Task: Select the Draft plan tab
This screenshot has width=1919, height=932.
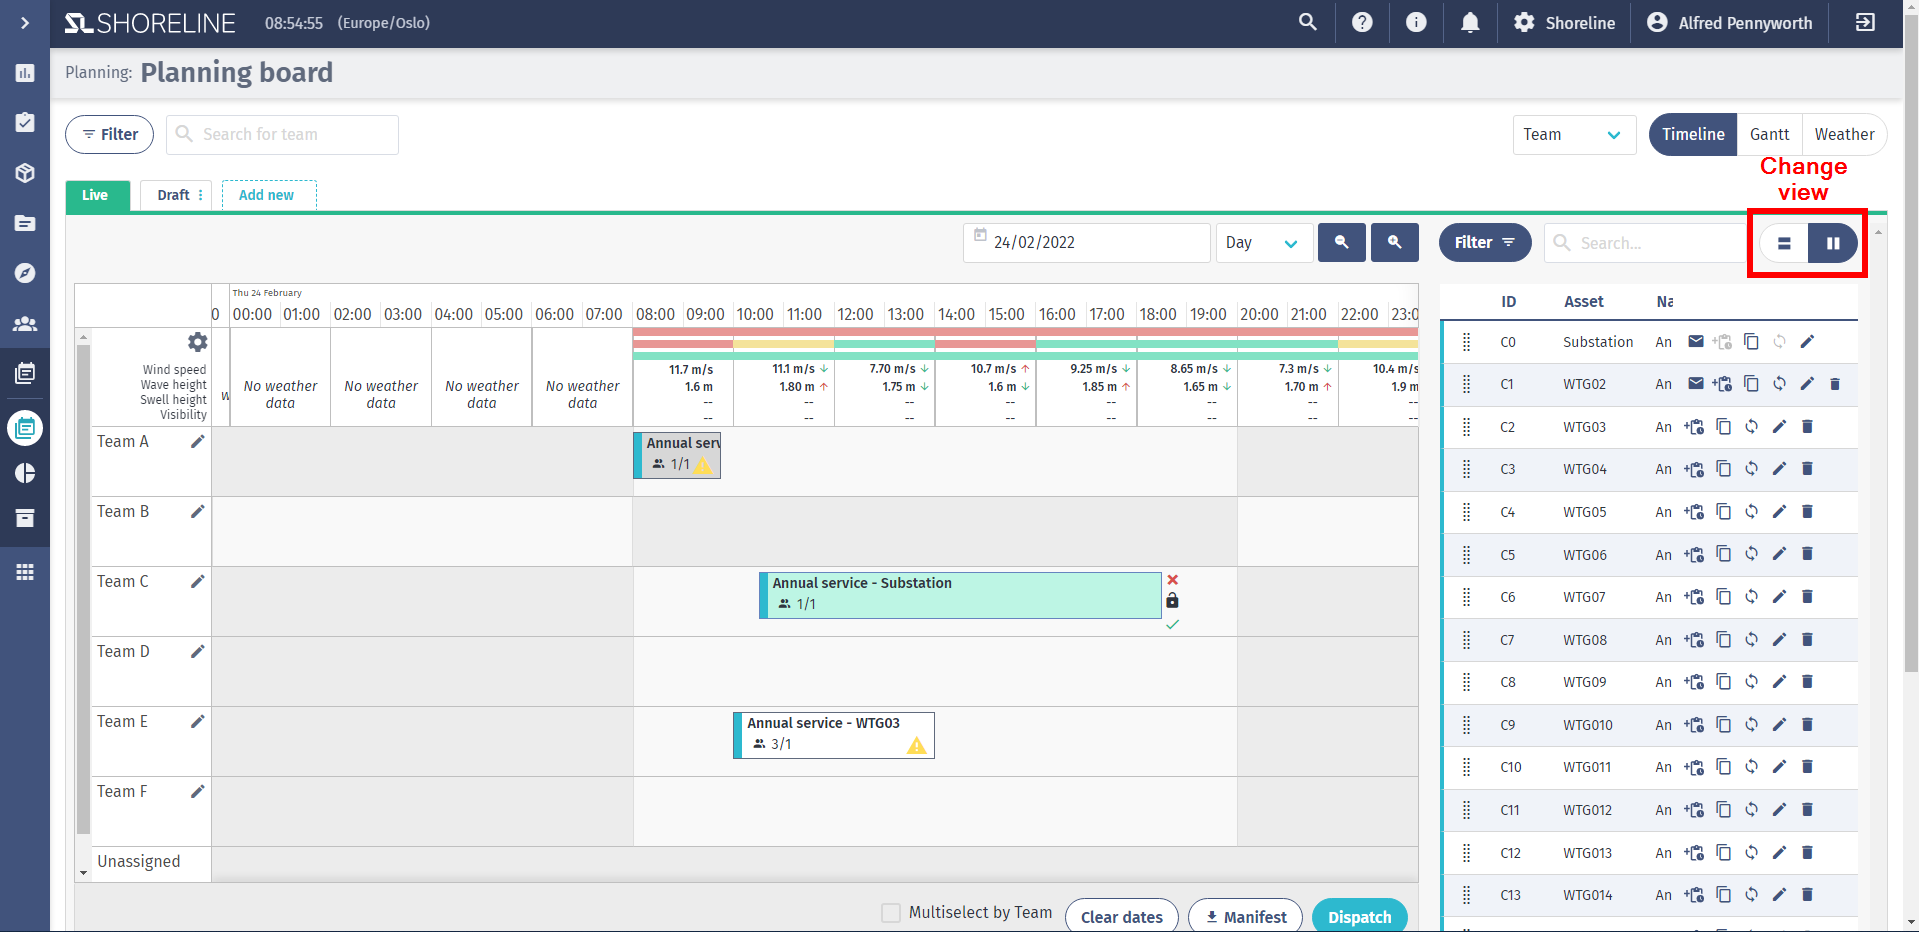Action: tap(173, 195)
